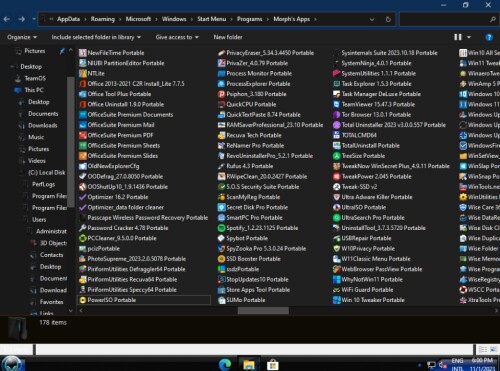Select Downloads under This PC

43,126
